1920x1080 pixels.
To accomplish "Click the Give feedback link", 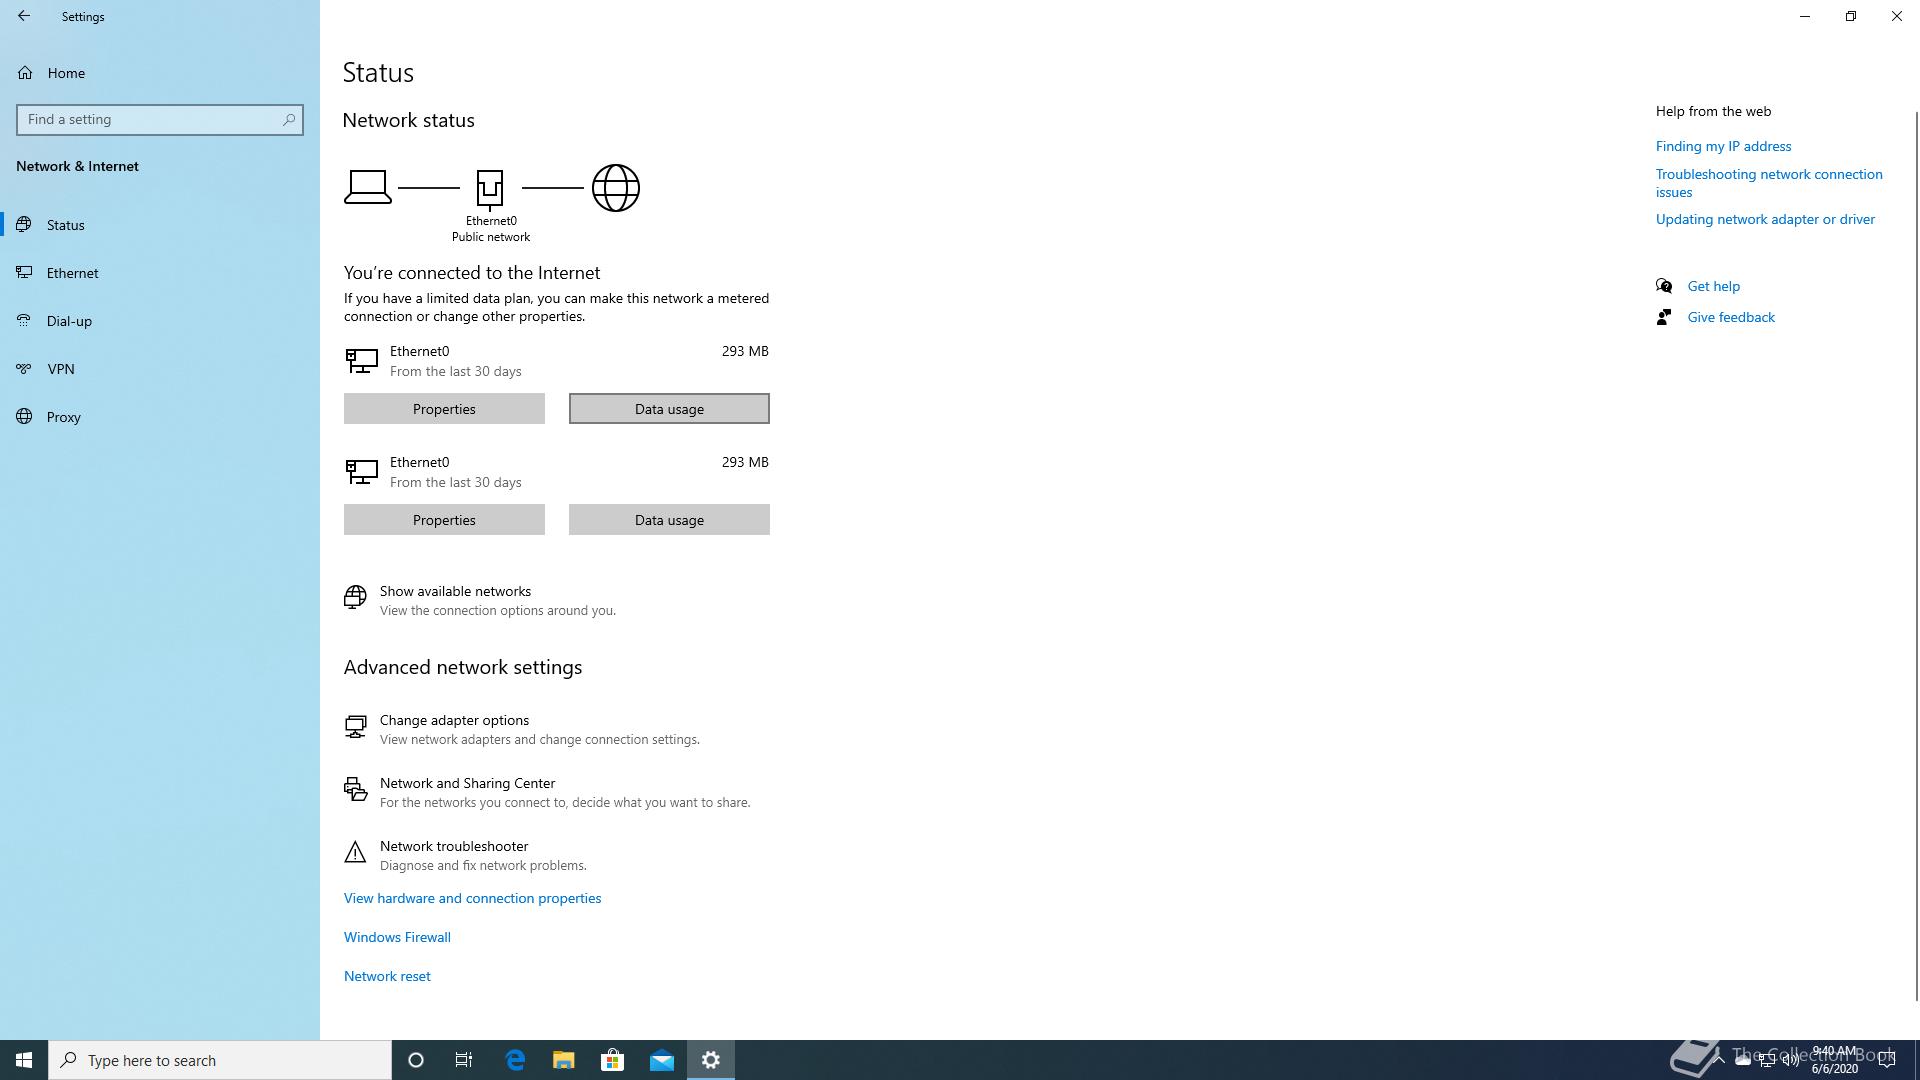I will [1731, 317].
